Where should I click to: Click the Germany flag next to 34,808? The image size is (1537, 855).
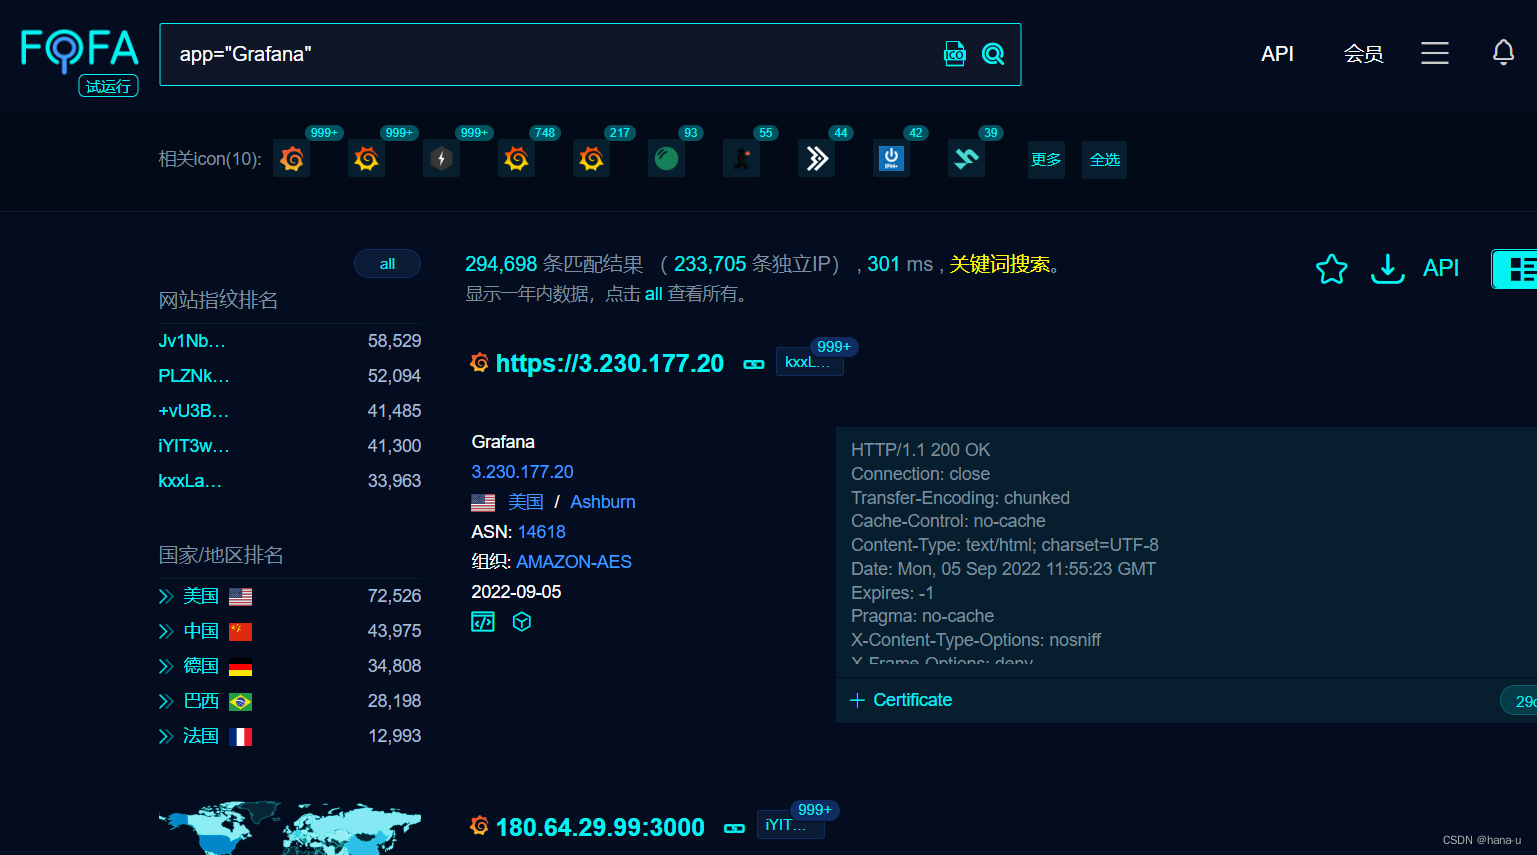[240, 667]
